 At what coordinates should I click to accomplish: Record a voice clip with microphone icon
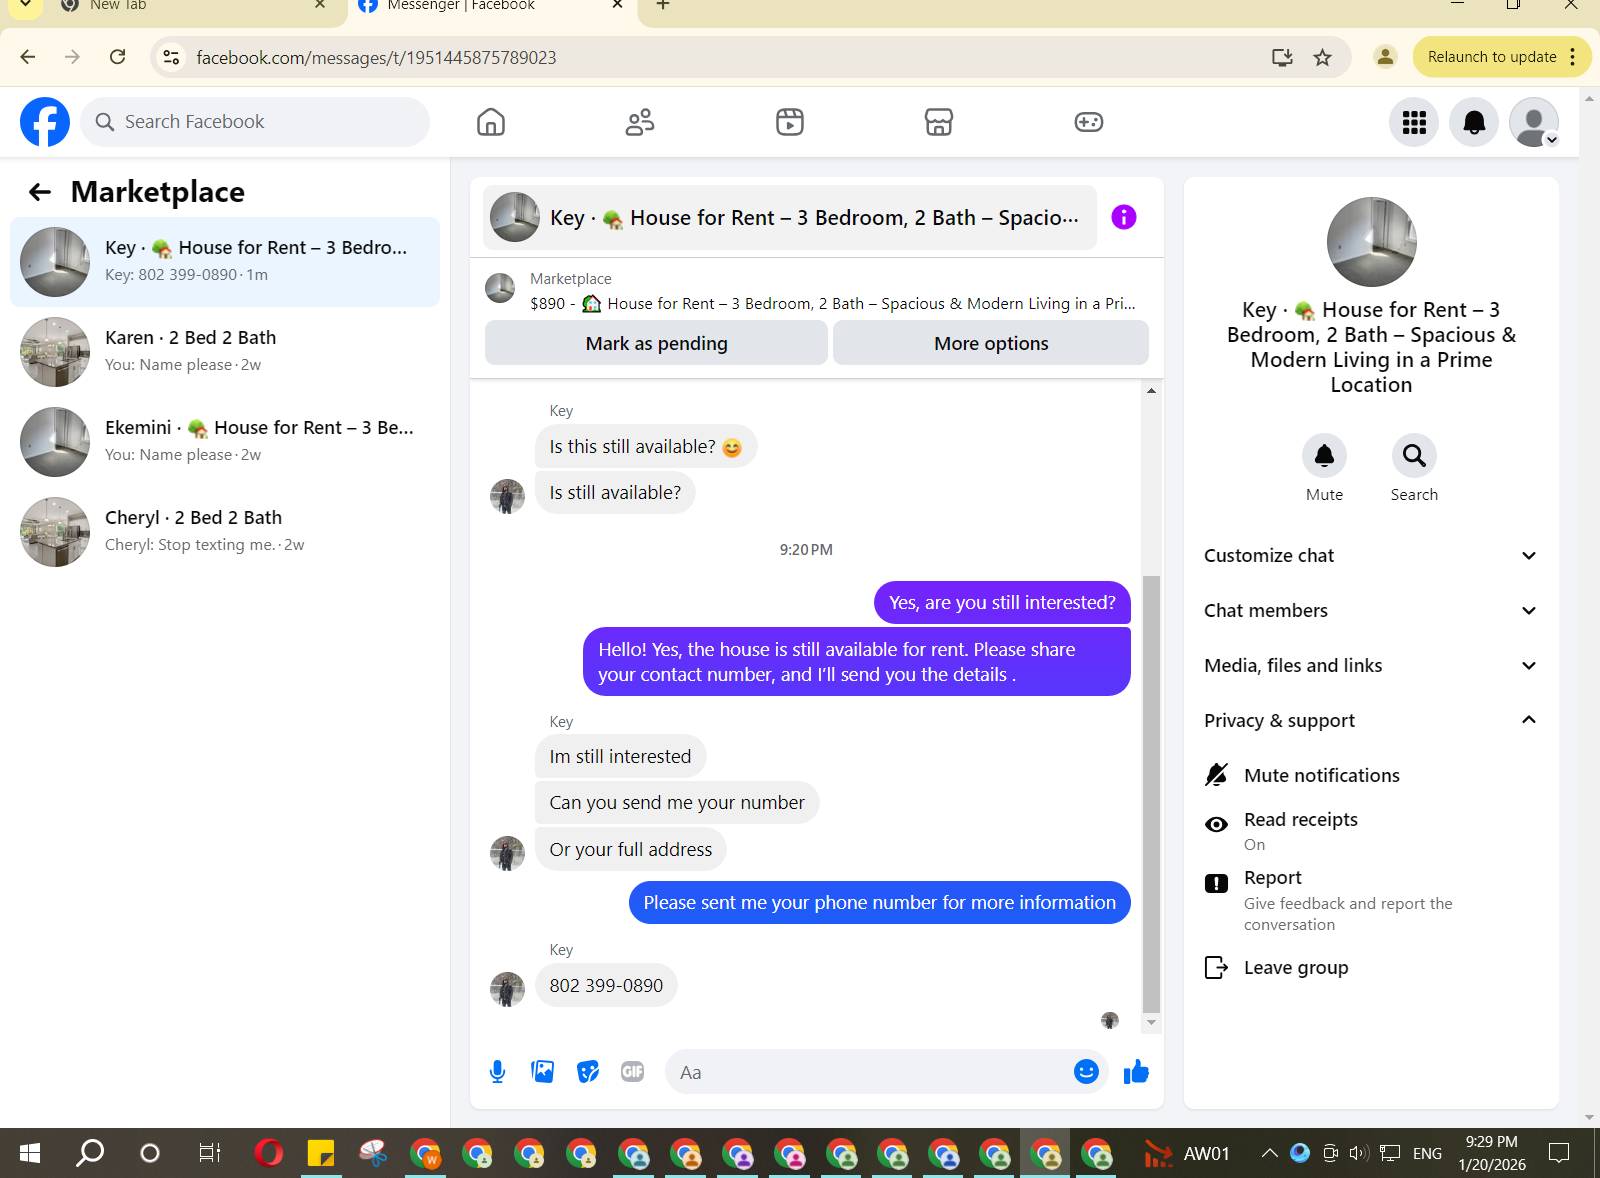497,1072
